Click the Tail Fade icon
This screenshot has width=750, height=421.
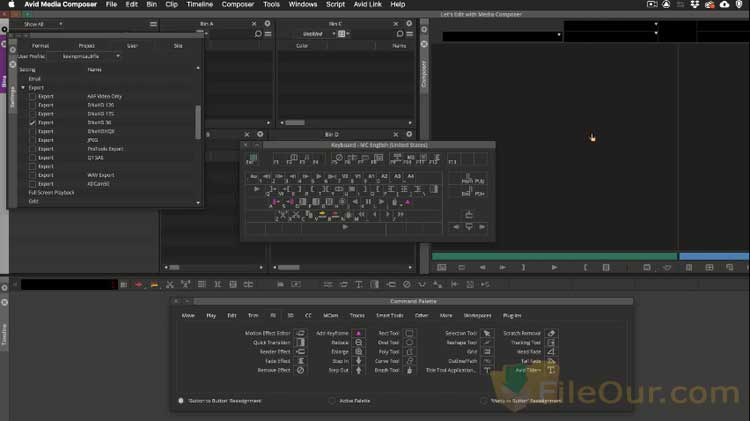(x=551, y=361)
